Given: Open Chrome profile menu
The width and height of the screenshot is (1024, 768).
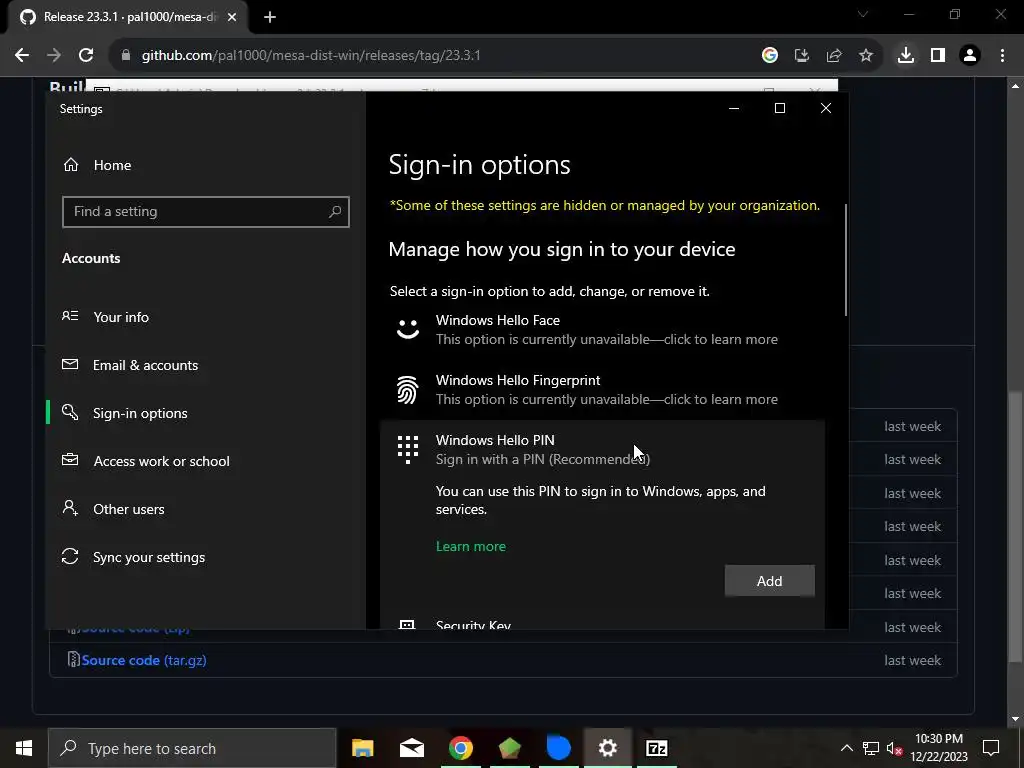Looking at the screenshot, I should pos(970,56).
